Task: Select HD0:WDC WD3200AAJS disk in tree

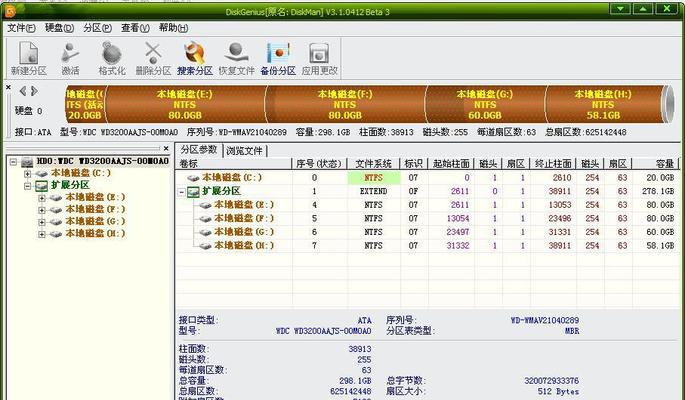Action: 102,161
